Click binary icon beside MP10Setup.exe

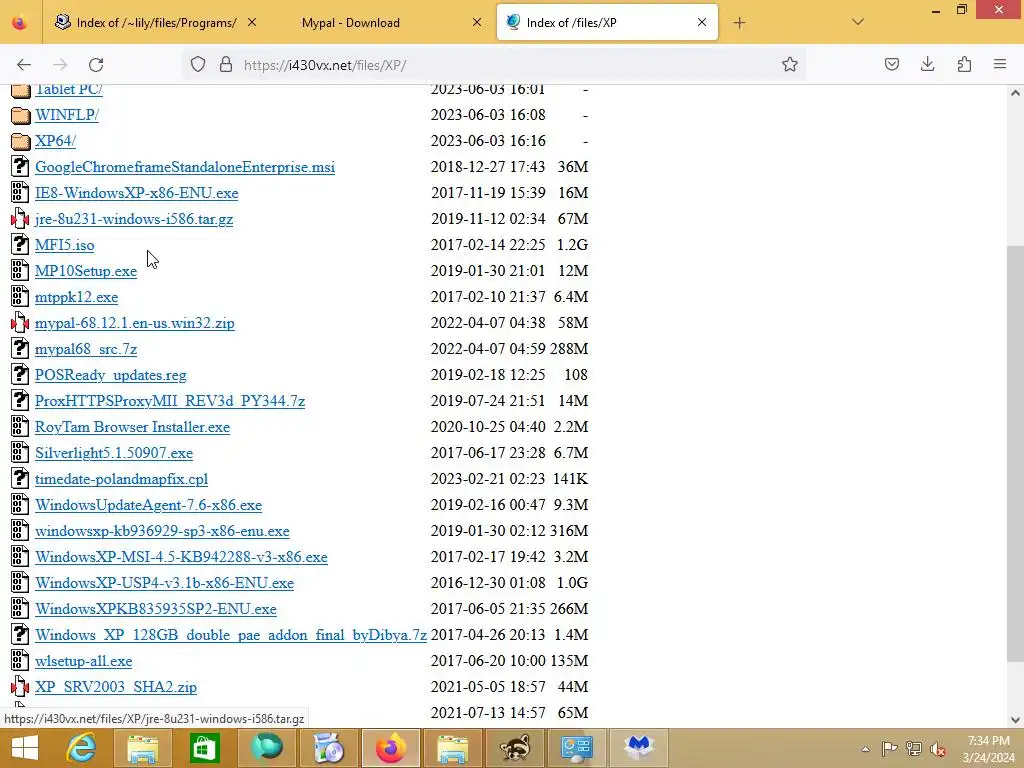pyautogui.click(x=20, y=270)
